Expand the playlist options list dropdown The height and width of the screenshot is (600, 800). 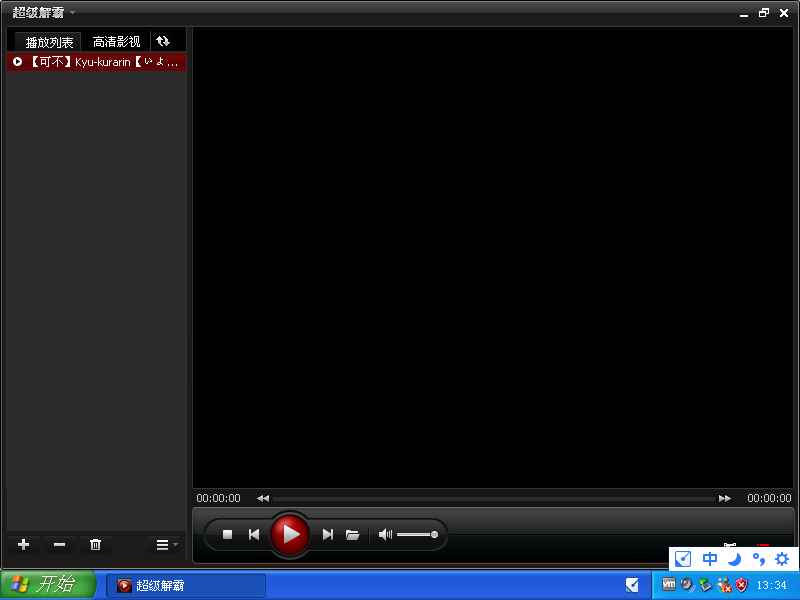[x=166, y=545]
